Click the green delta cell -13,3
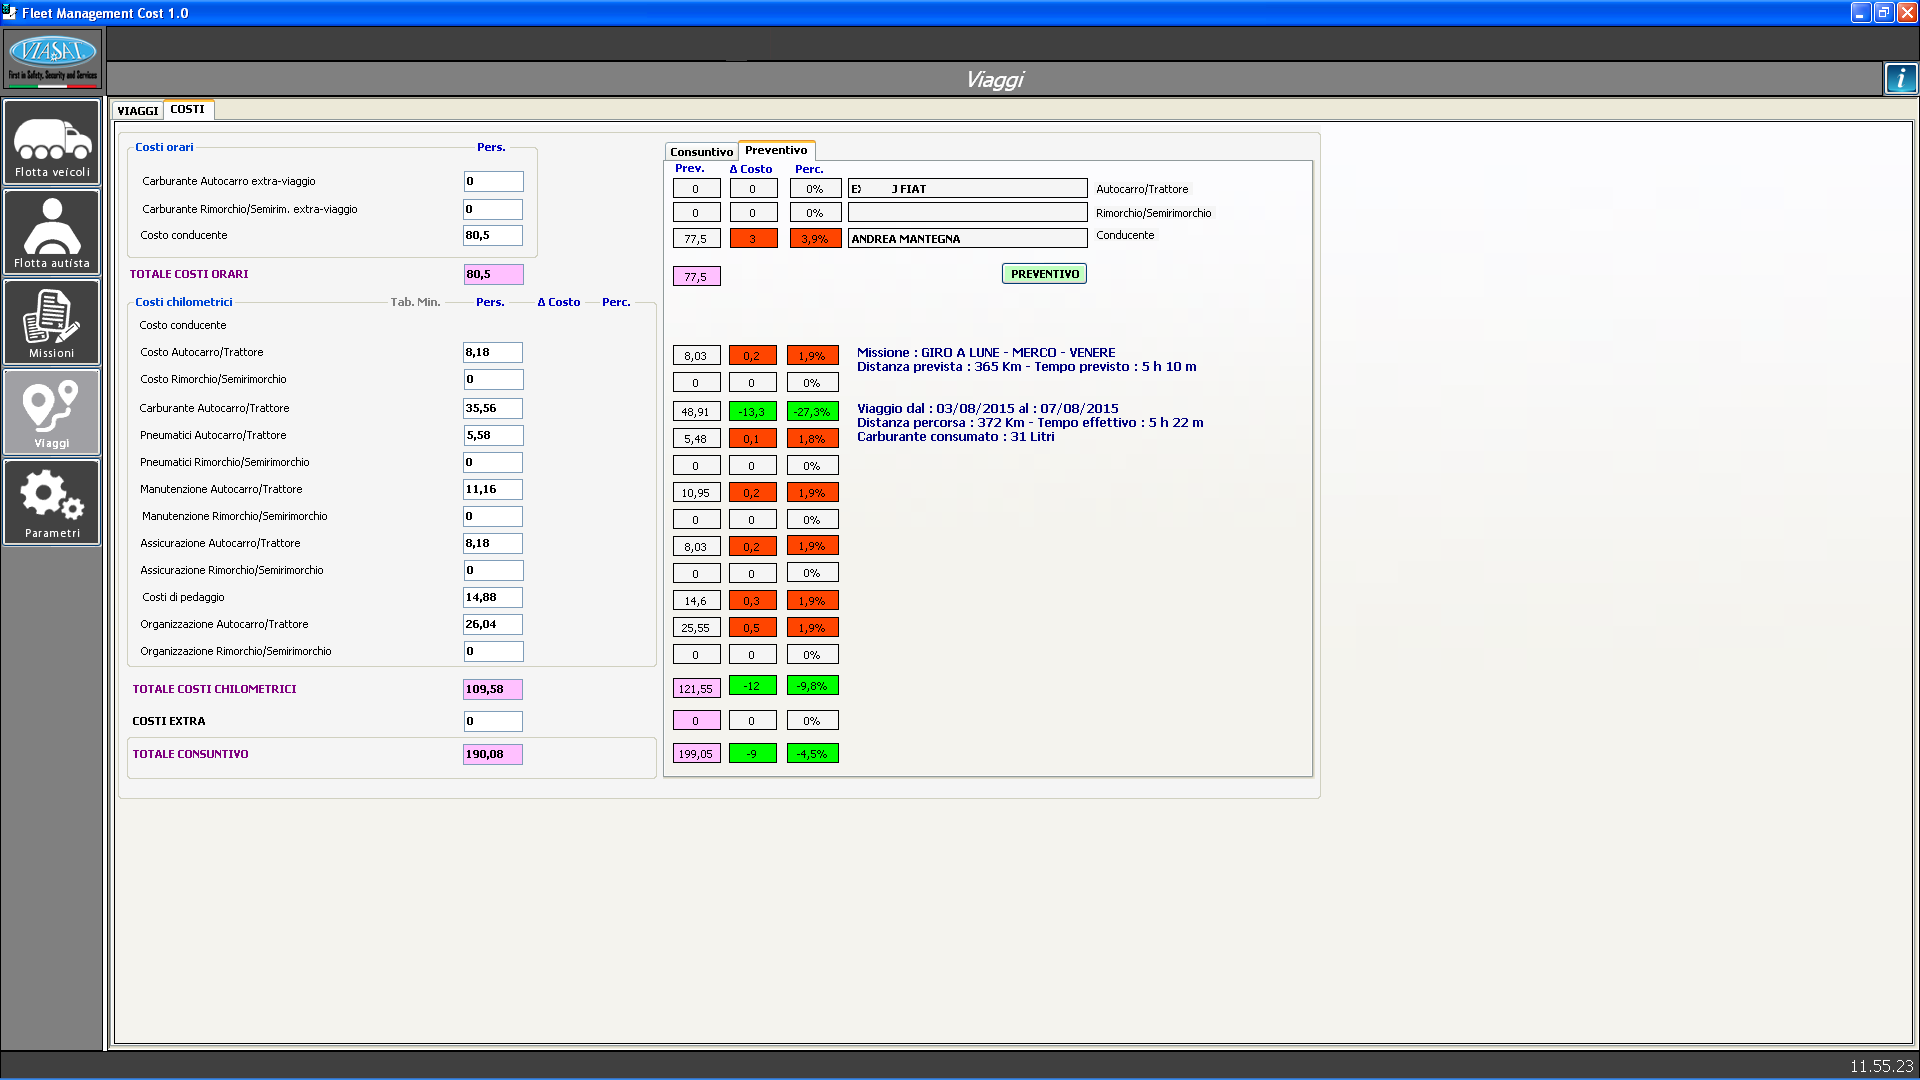 (752, 411)
